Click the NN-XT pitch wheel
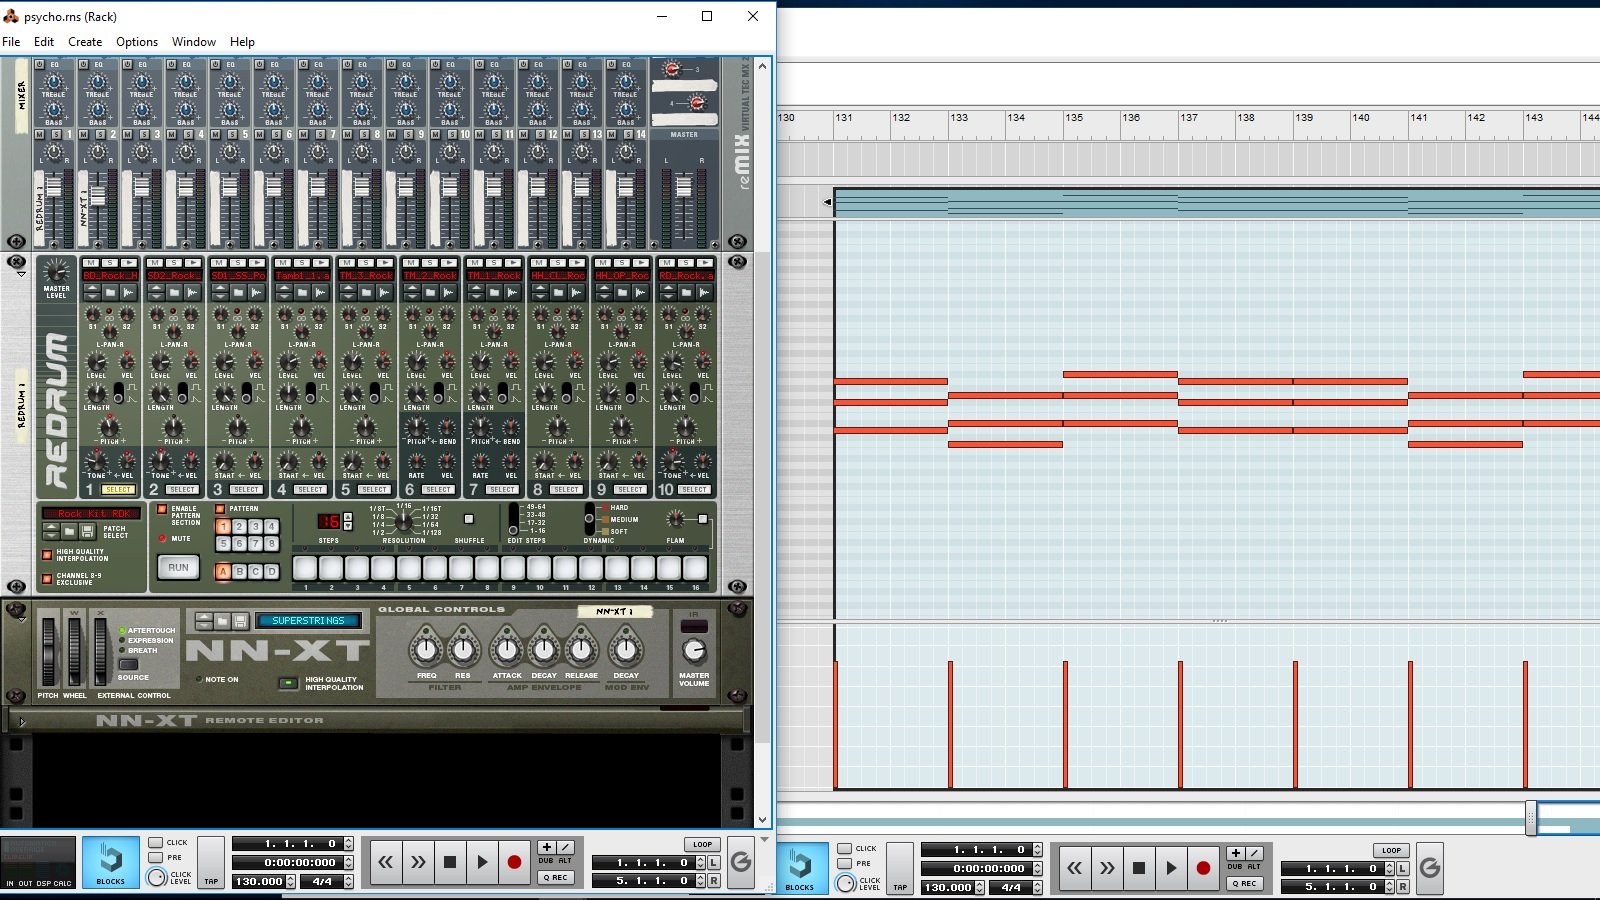Screen dimensions: 1600x900 click(x=48, y=652)
